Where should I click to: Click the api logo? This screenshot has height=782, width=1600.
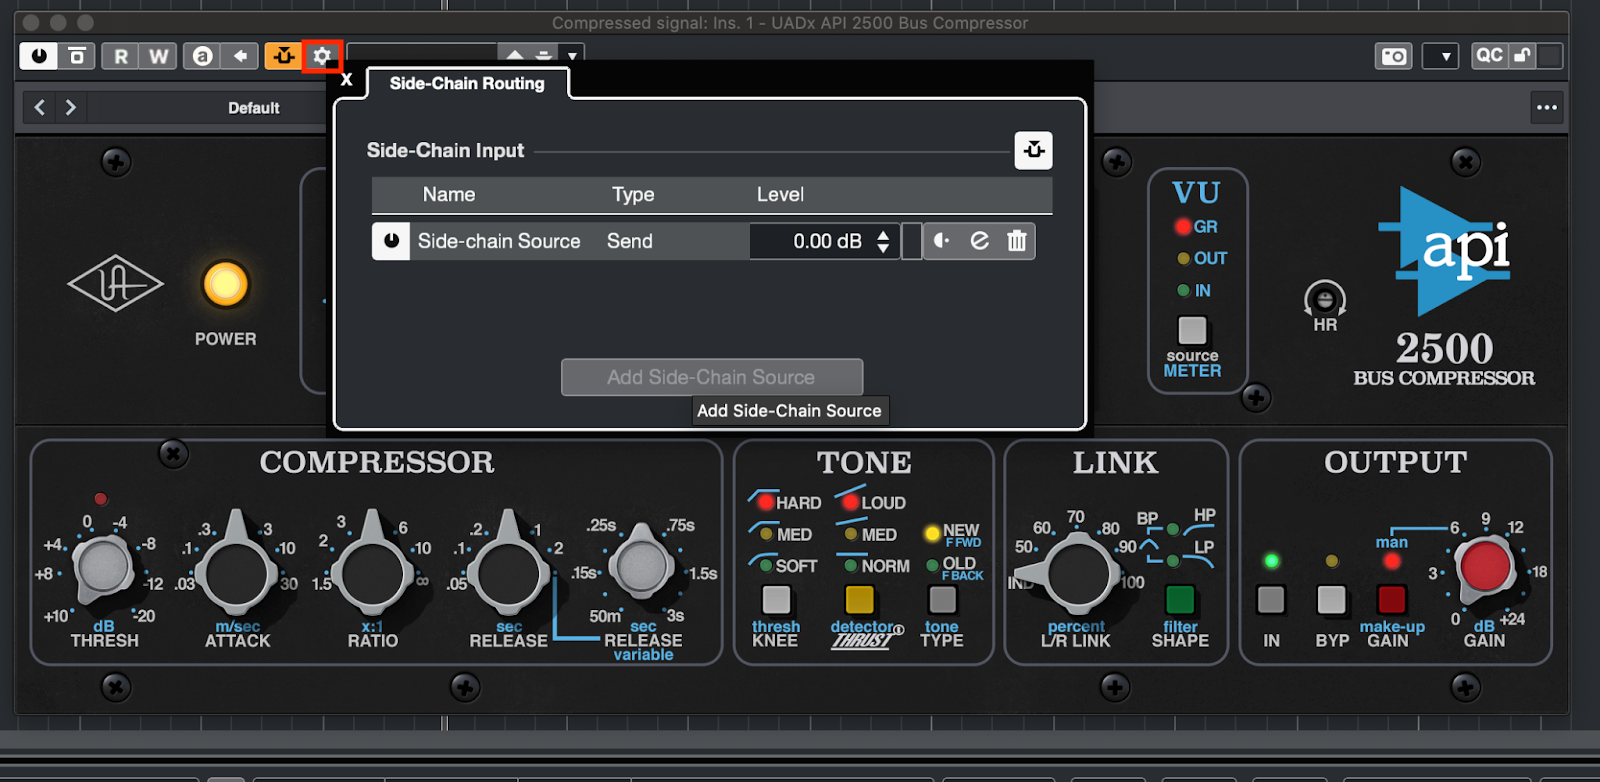pyautogui.click(x=1446, y=250)
